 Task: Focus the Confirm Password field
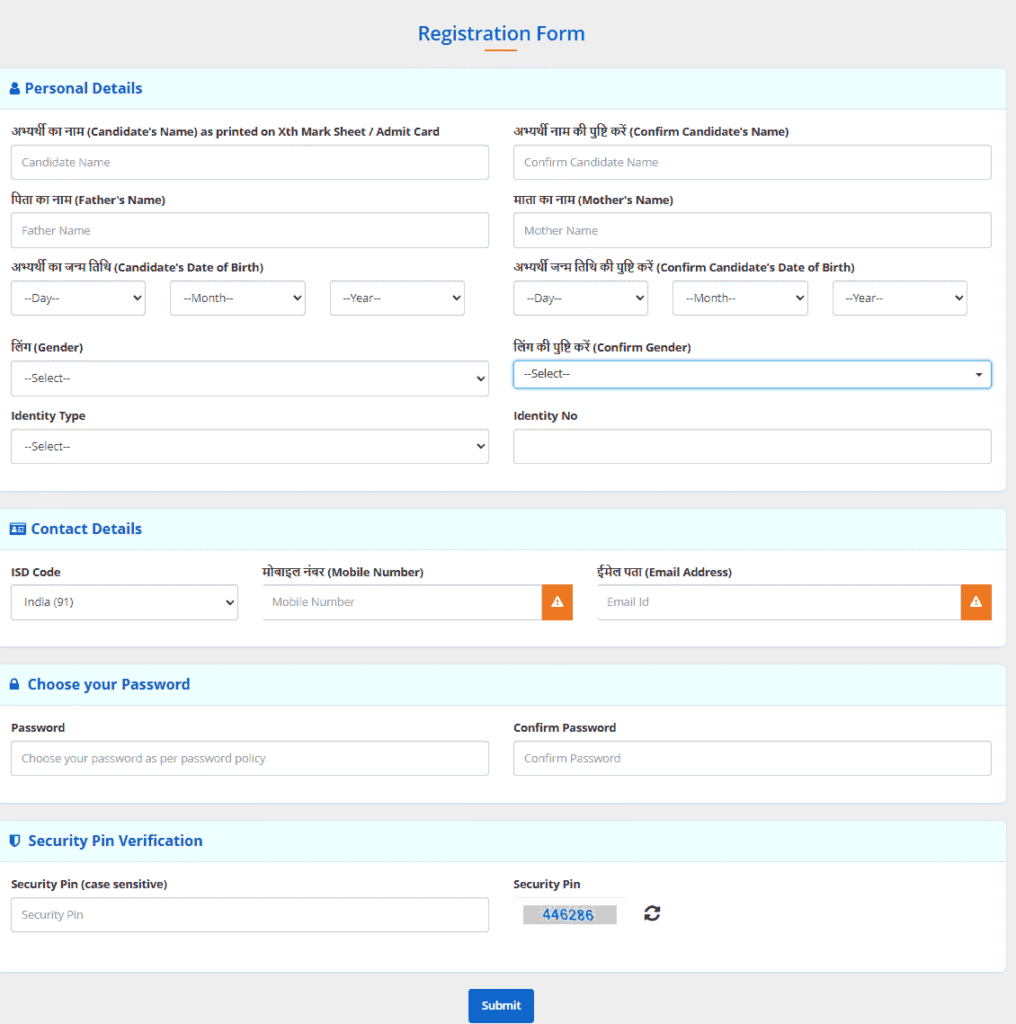[x=752, y=758]
